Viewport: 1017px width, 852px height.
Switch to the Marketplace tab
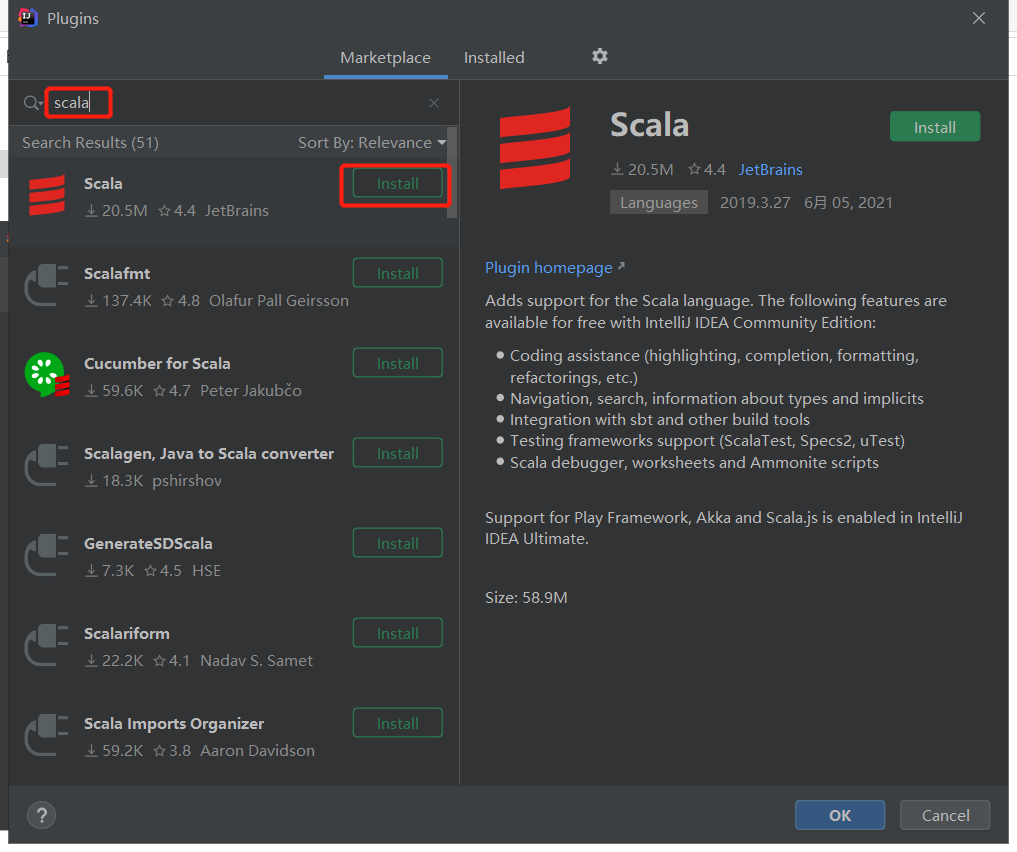pyautogui.click(x=385, y=58)
